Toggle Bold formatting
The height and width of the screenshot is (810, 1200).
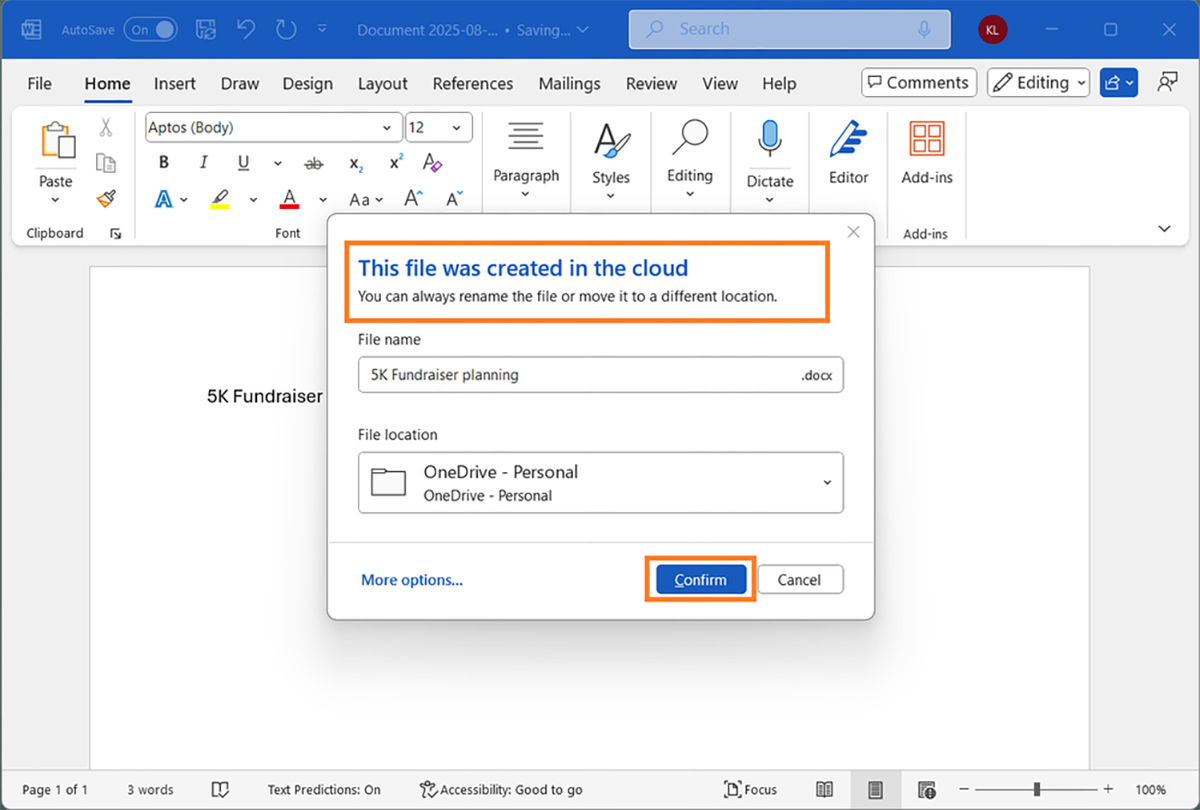[x=164, y=163]
